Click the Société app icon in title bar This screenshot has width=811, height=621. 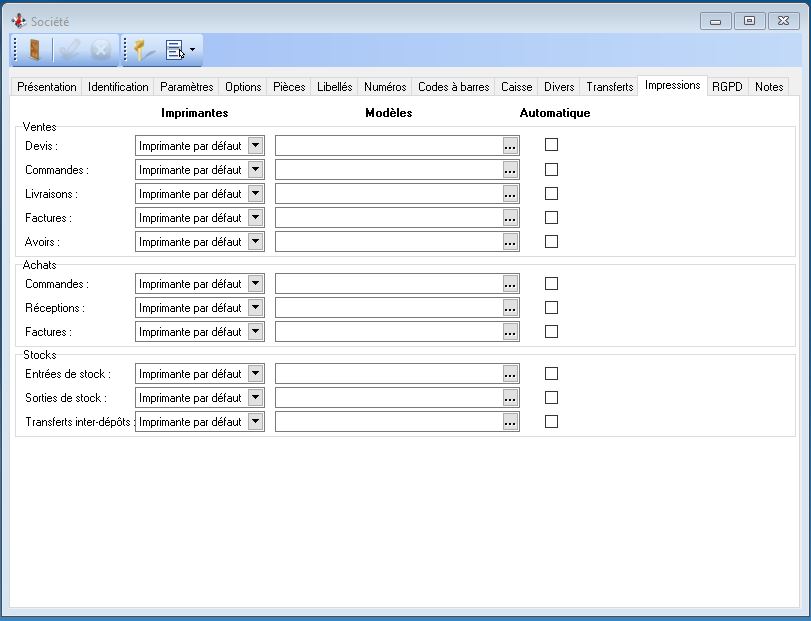pos(18,21)
